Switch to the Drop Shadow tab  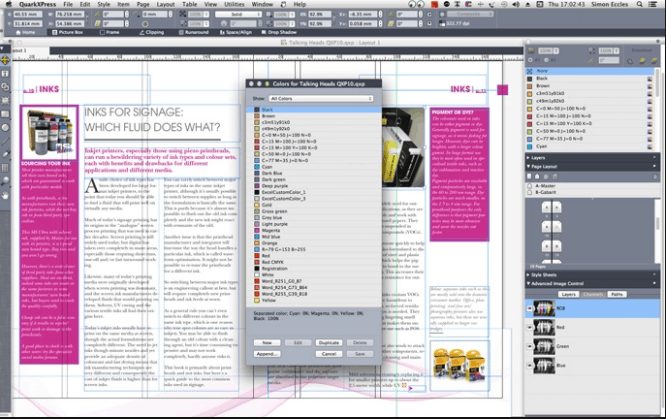pyautogui.click(x=279, y=32)
